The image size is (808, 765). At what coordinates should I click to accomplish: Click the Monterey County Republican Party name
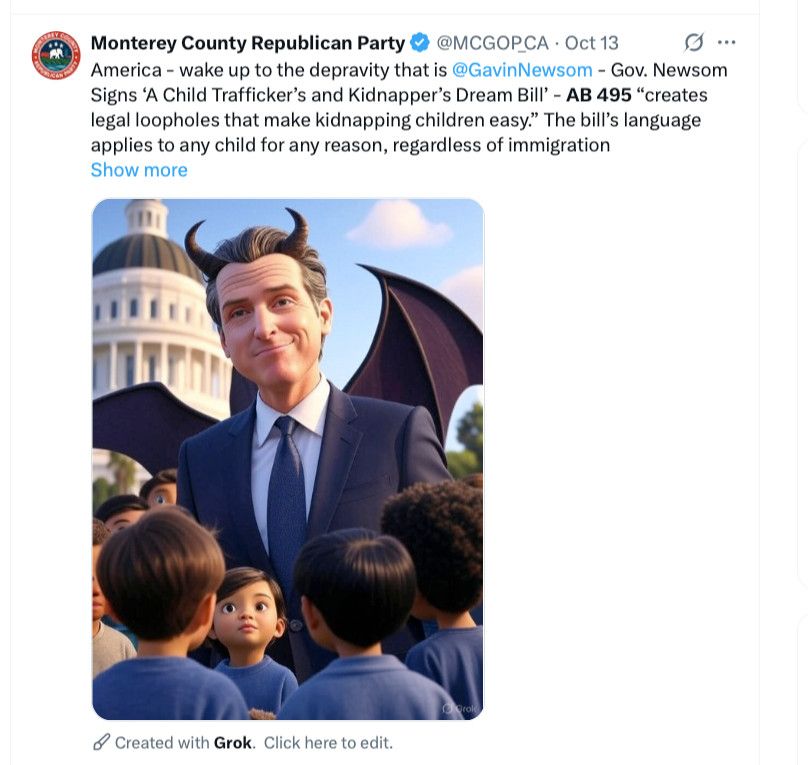click(x=248, y=43)
